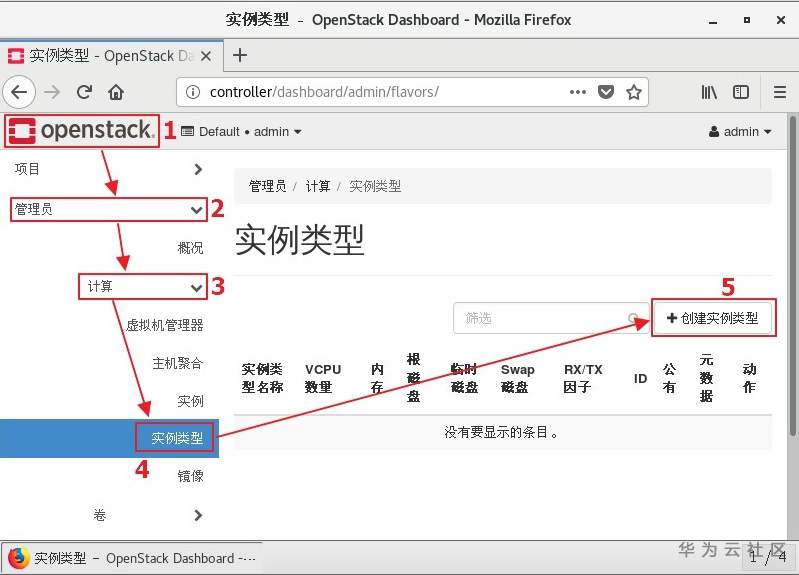
Task: Click the address bar URL
Action: click(x=324, y=92)
